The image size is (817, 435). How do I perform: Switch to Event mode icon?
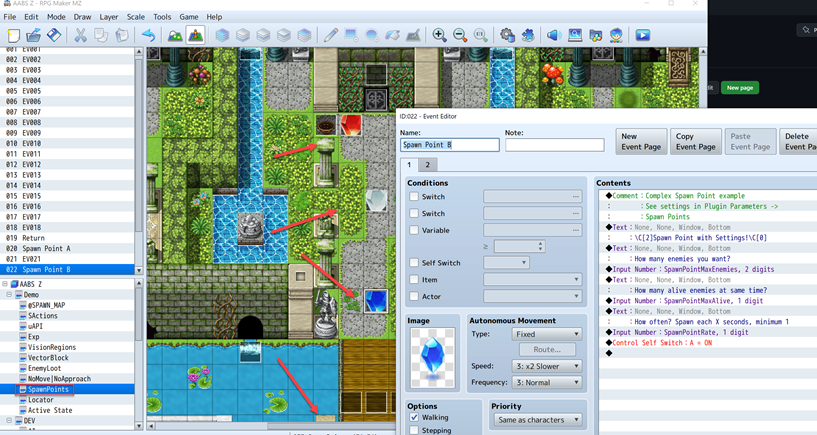click(195, 35)
